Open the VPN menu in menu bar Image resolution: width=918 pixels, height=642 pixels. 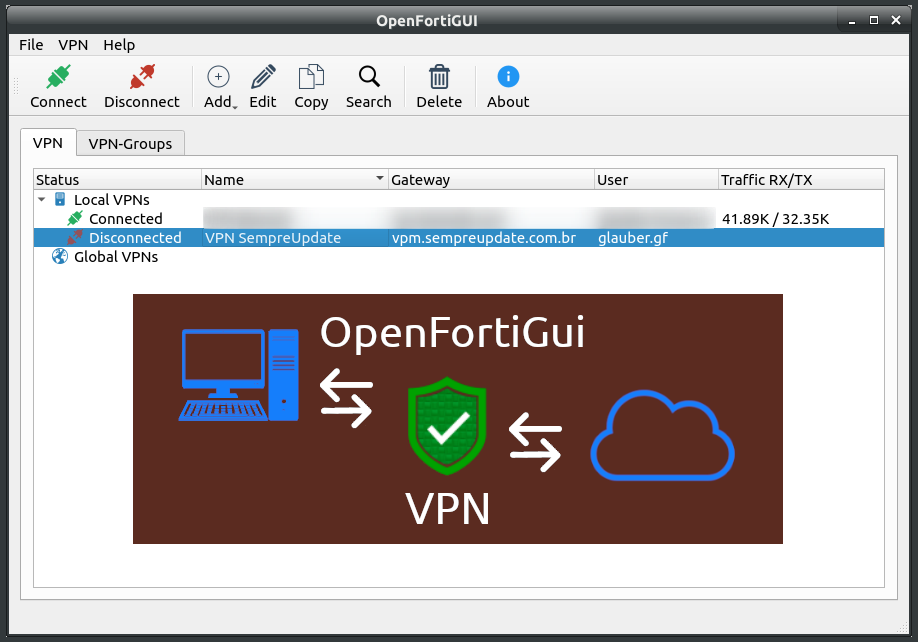tap(73, 45)
